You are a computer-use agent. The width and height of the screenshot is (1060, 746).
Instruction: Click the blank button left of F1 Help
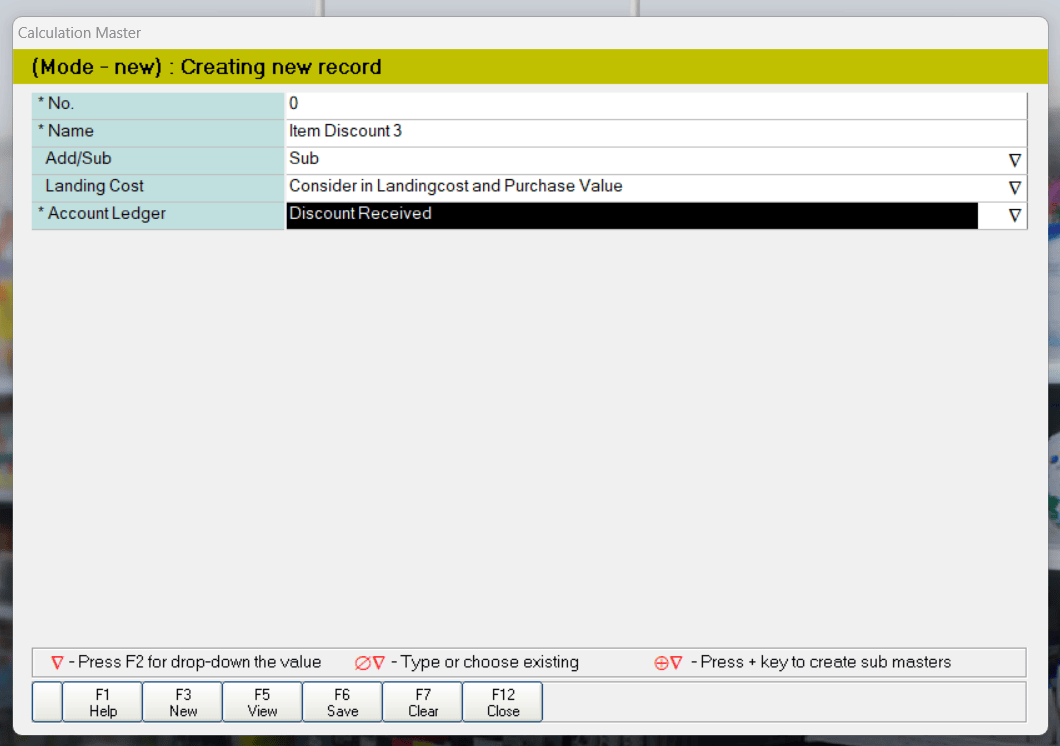point(47,702)
